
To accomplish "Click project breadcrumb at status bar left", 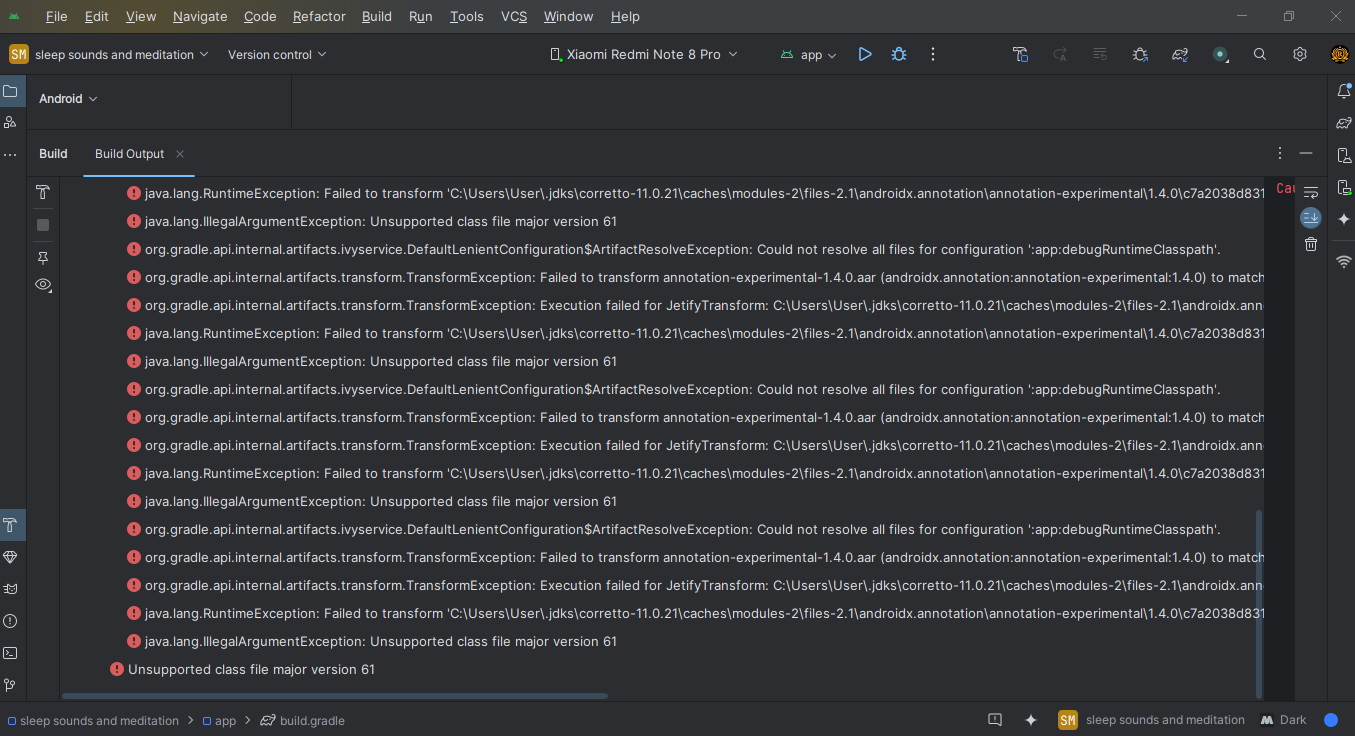I will [x=94, y=720].
